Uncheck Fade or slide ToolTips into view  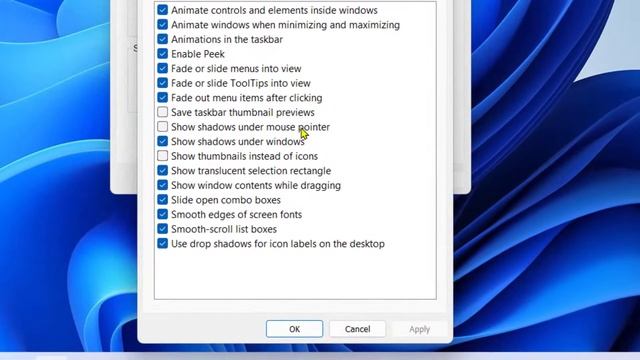click(x=162, y=83)
